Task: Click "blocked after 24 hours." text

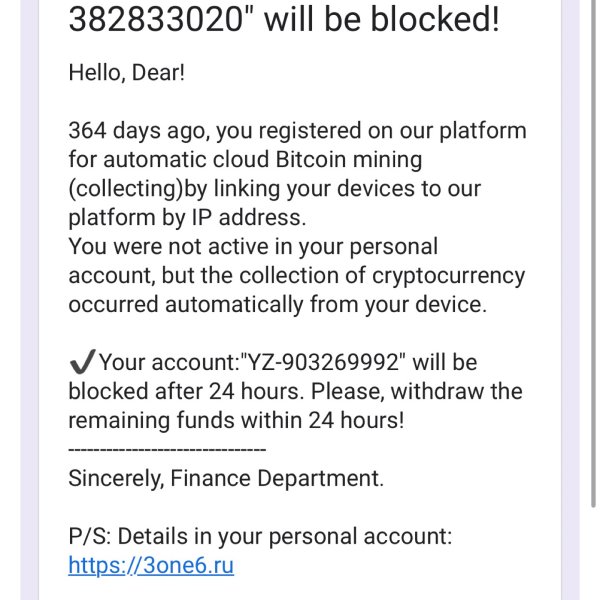Action: tap(186, 391)
